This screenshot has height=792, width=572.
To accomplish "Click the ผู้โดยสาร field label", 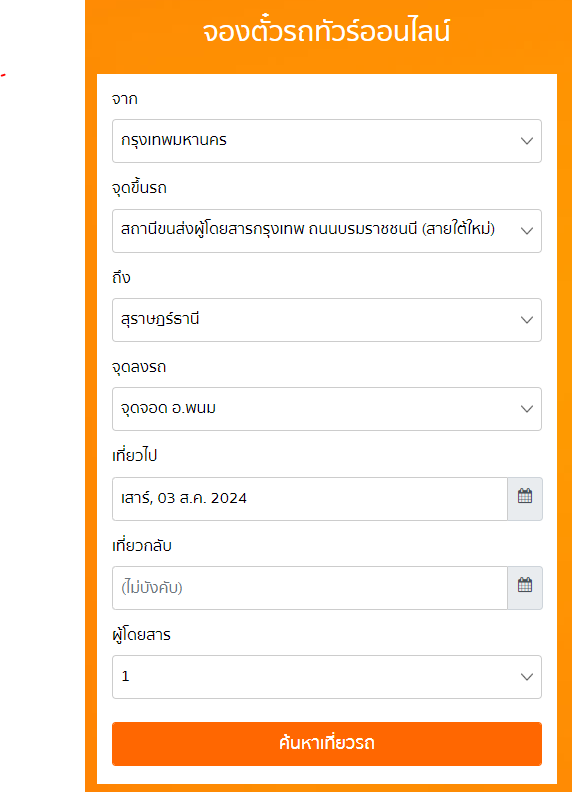I will (x=141, y=634).
